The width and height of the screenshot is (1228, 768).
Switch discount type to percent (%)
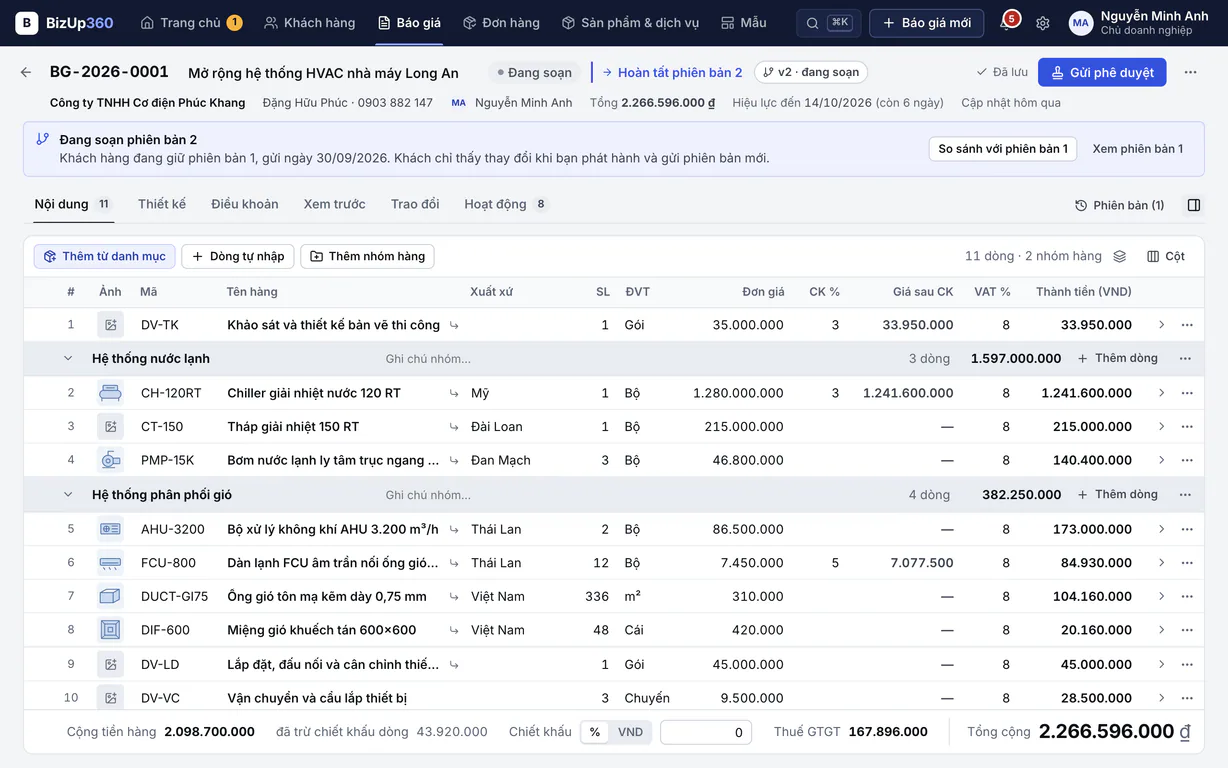point(595,732)
